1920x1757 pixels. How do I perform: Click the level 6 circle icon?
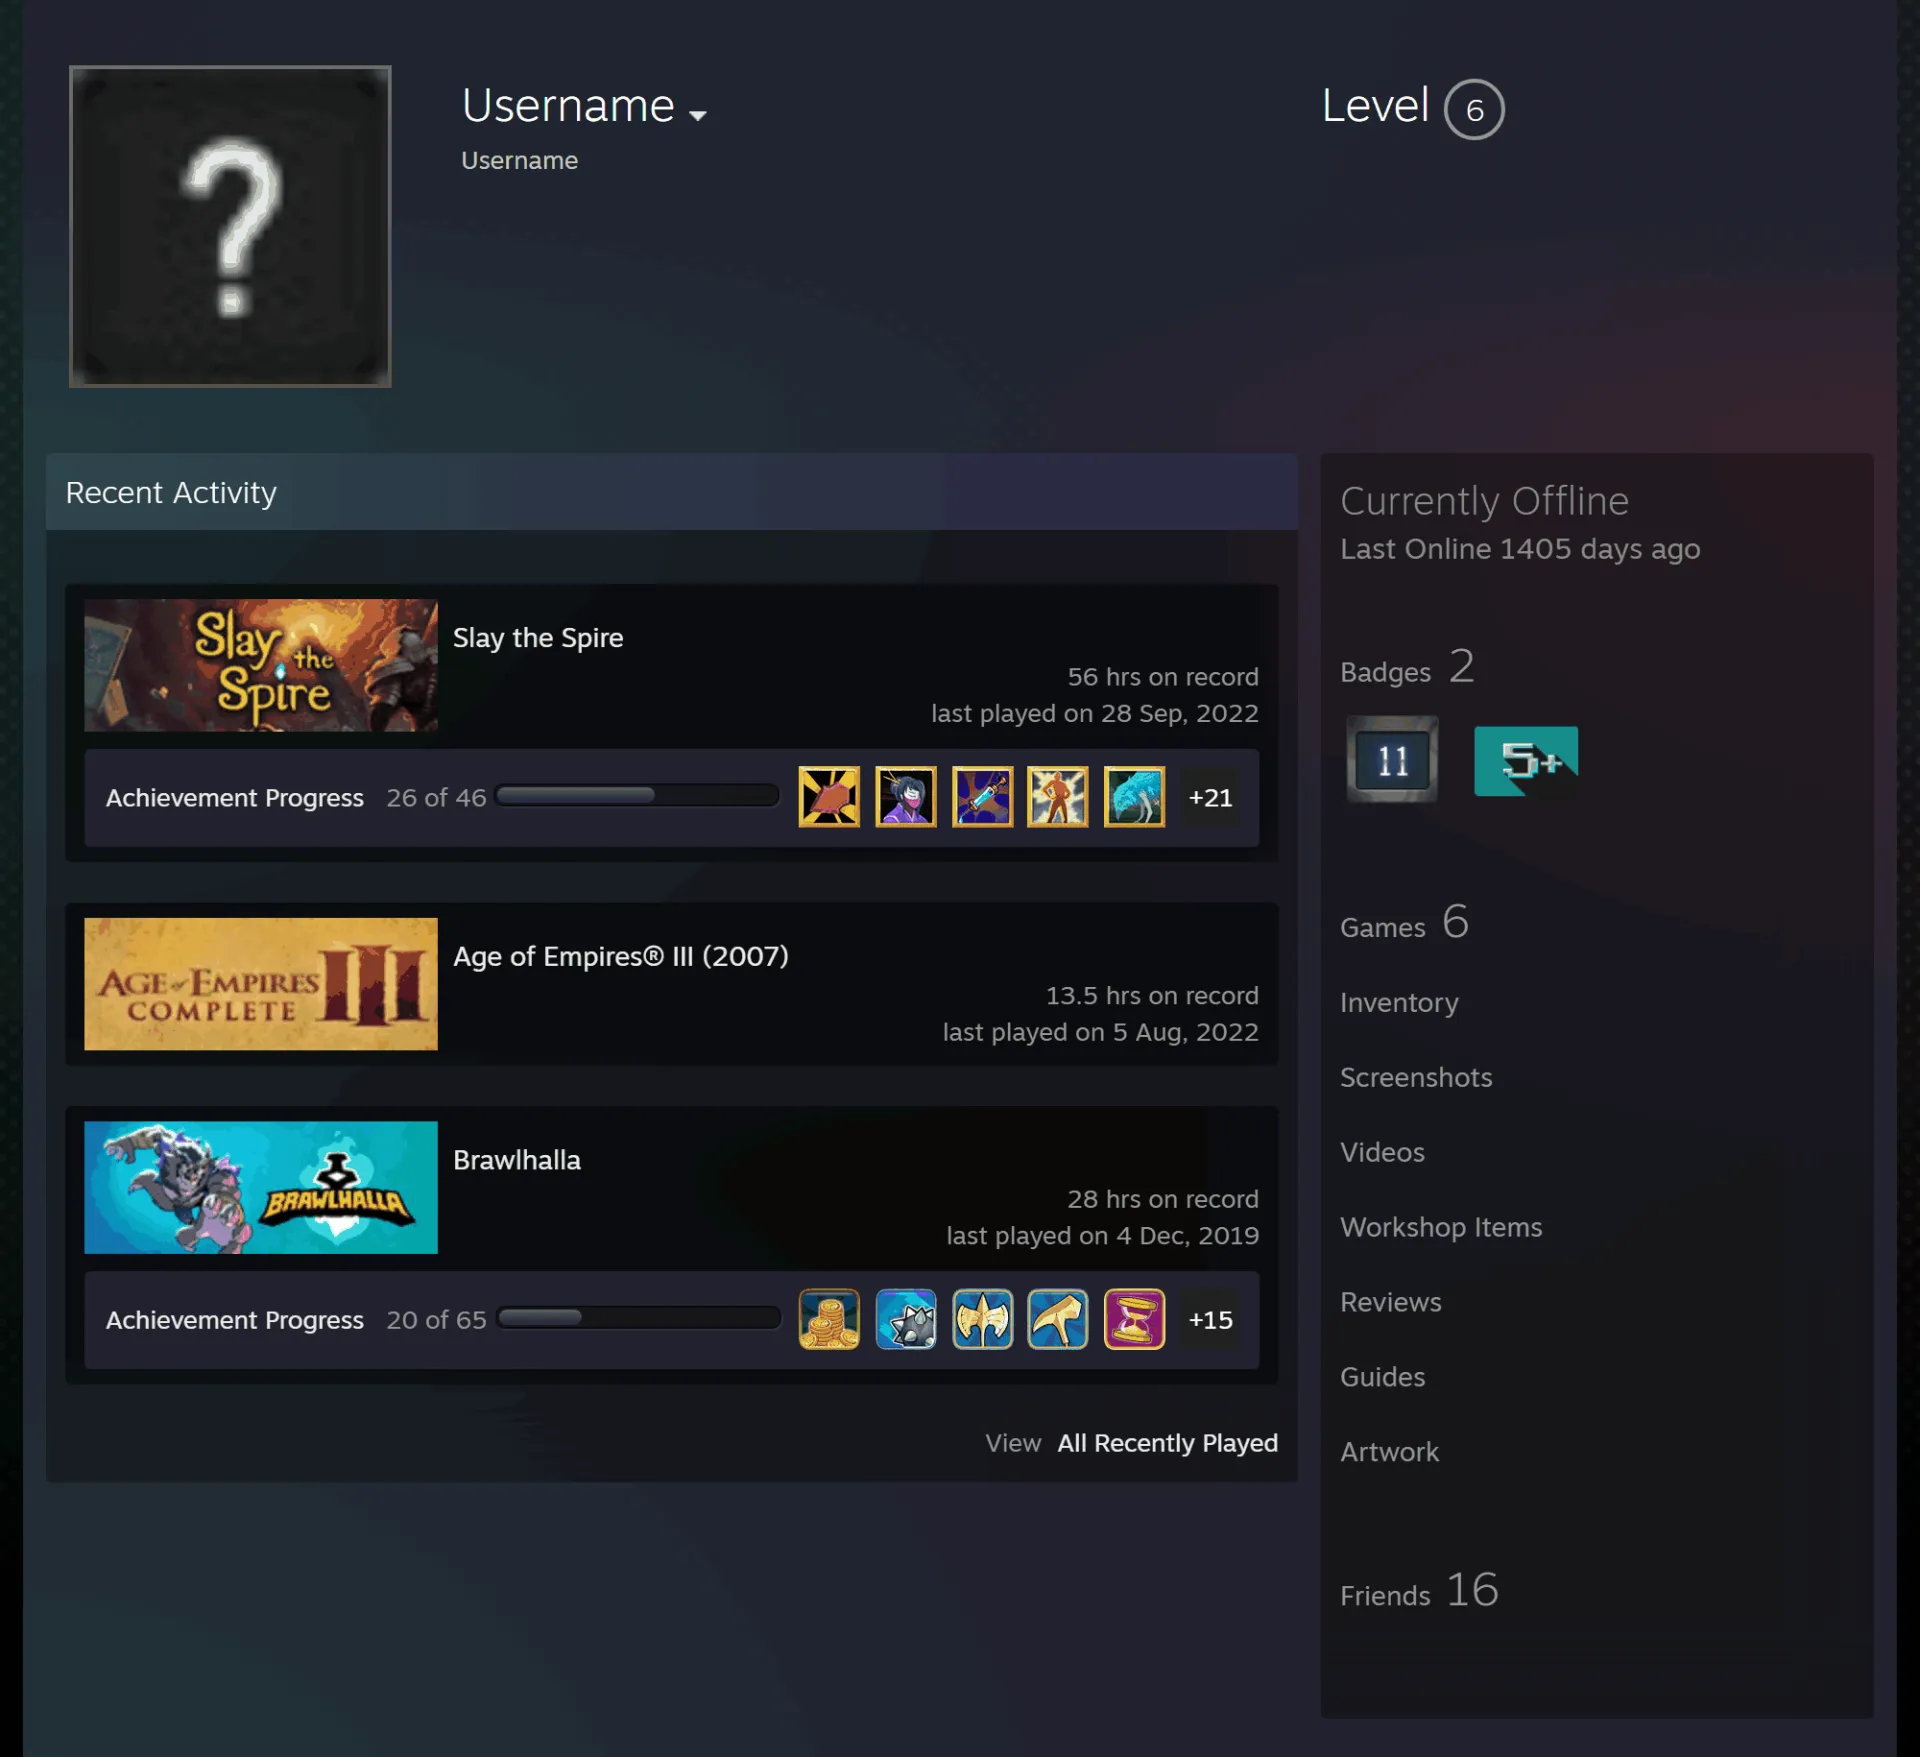1474,109
